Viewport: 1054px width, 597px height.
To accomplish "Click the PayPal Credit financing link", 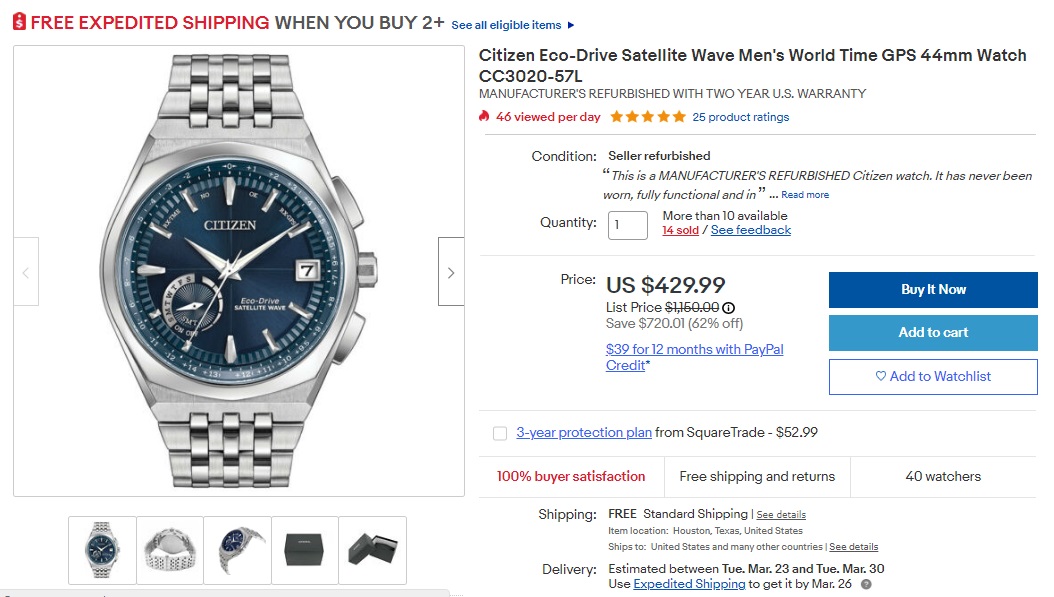I will click(x=694, y=357).
